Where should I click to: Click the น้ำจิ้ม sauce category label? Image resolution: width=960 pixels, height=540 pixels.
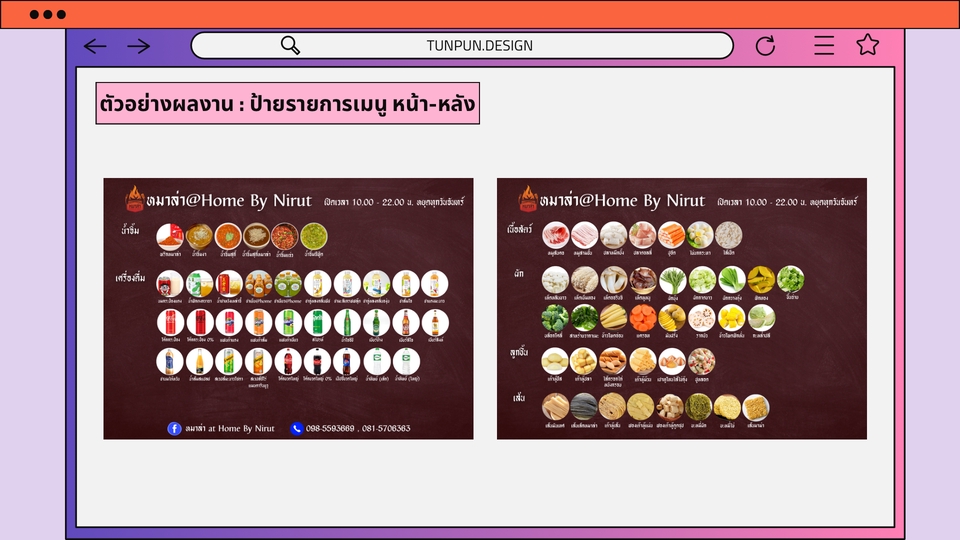point(130,230)
